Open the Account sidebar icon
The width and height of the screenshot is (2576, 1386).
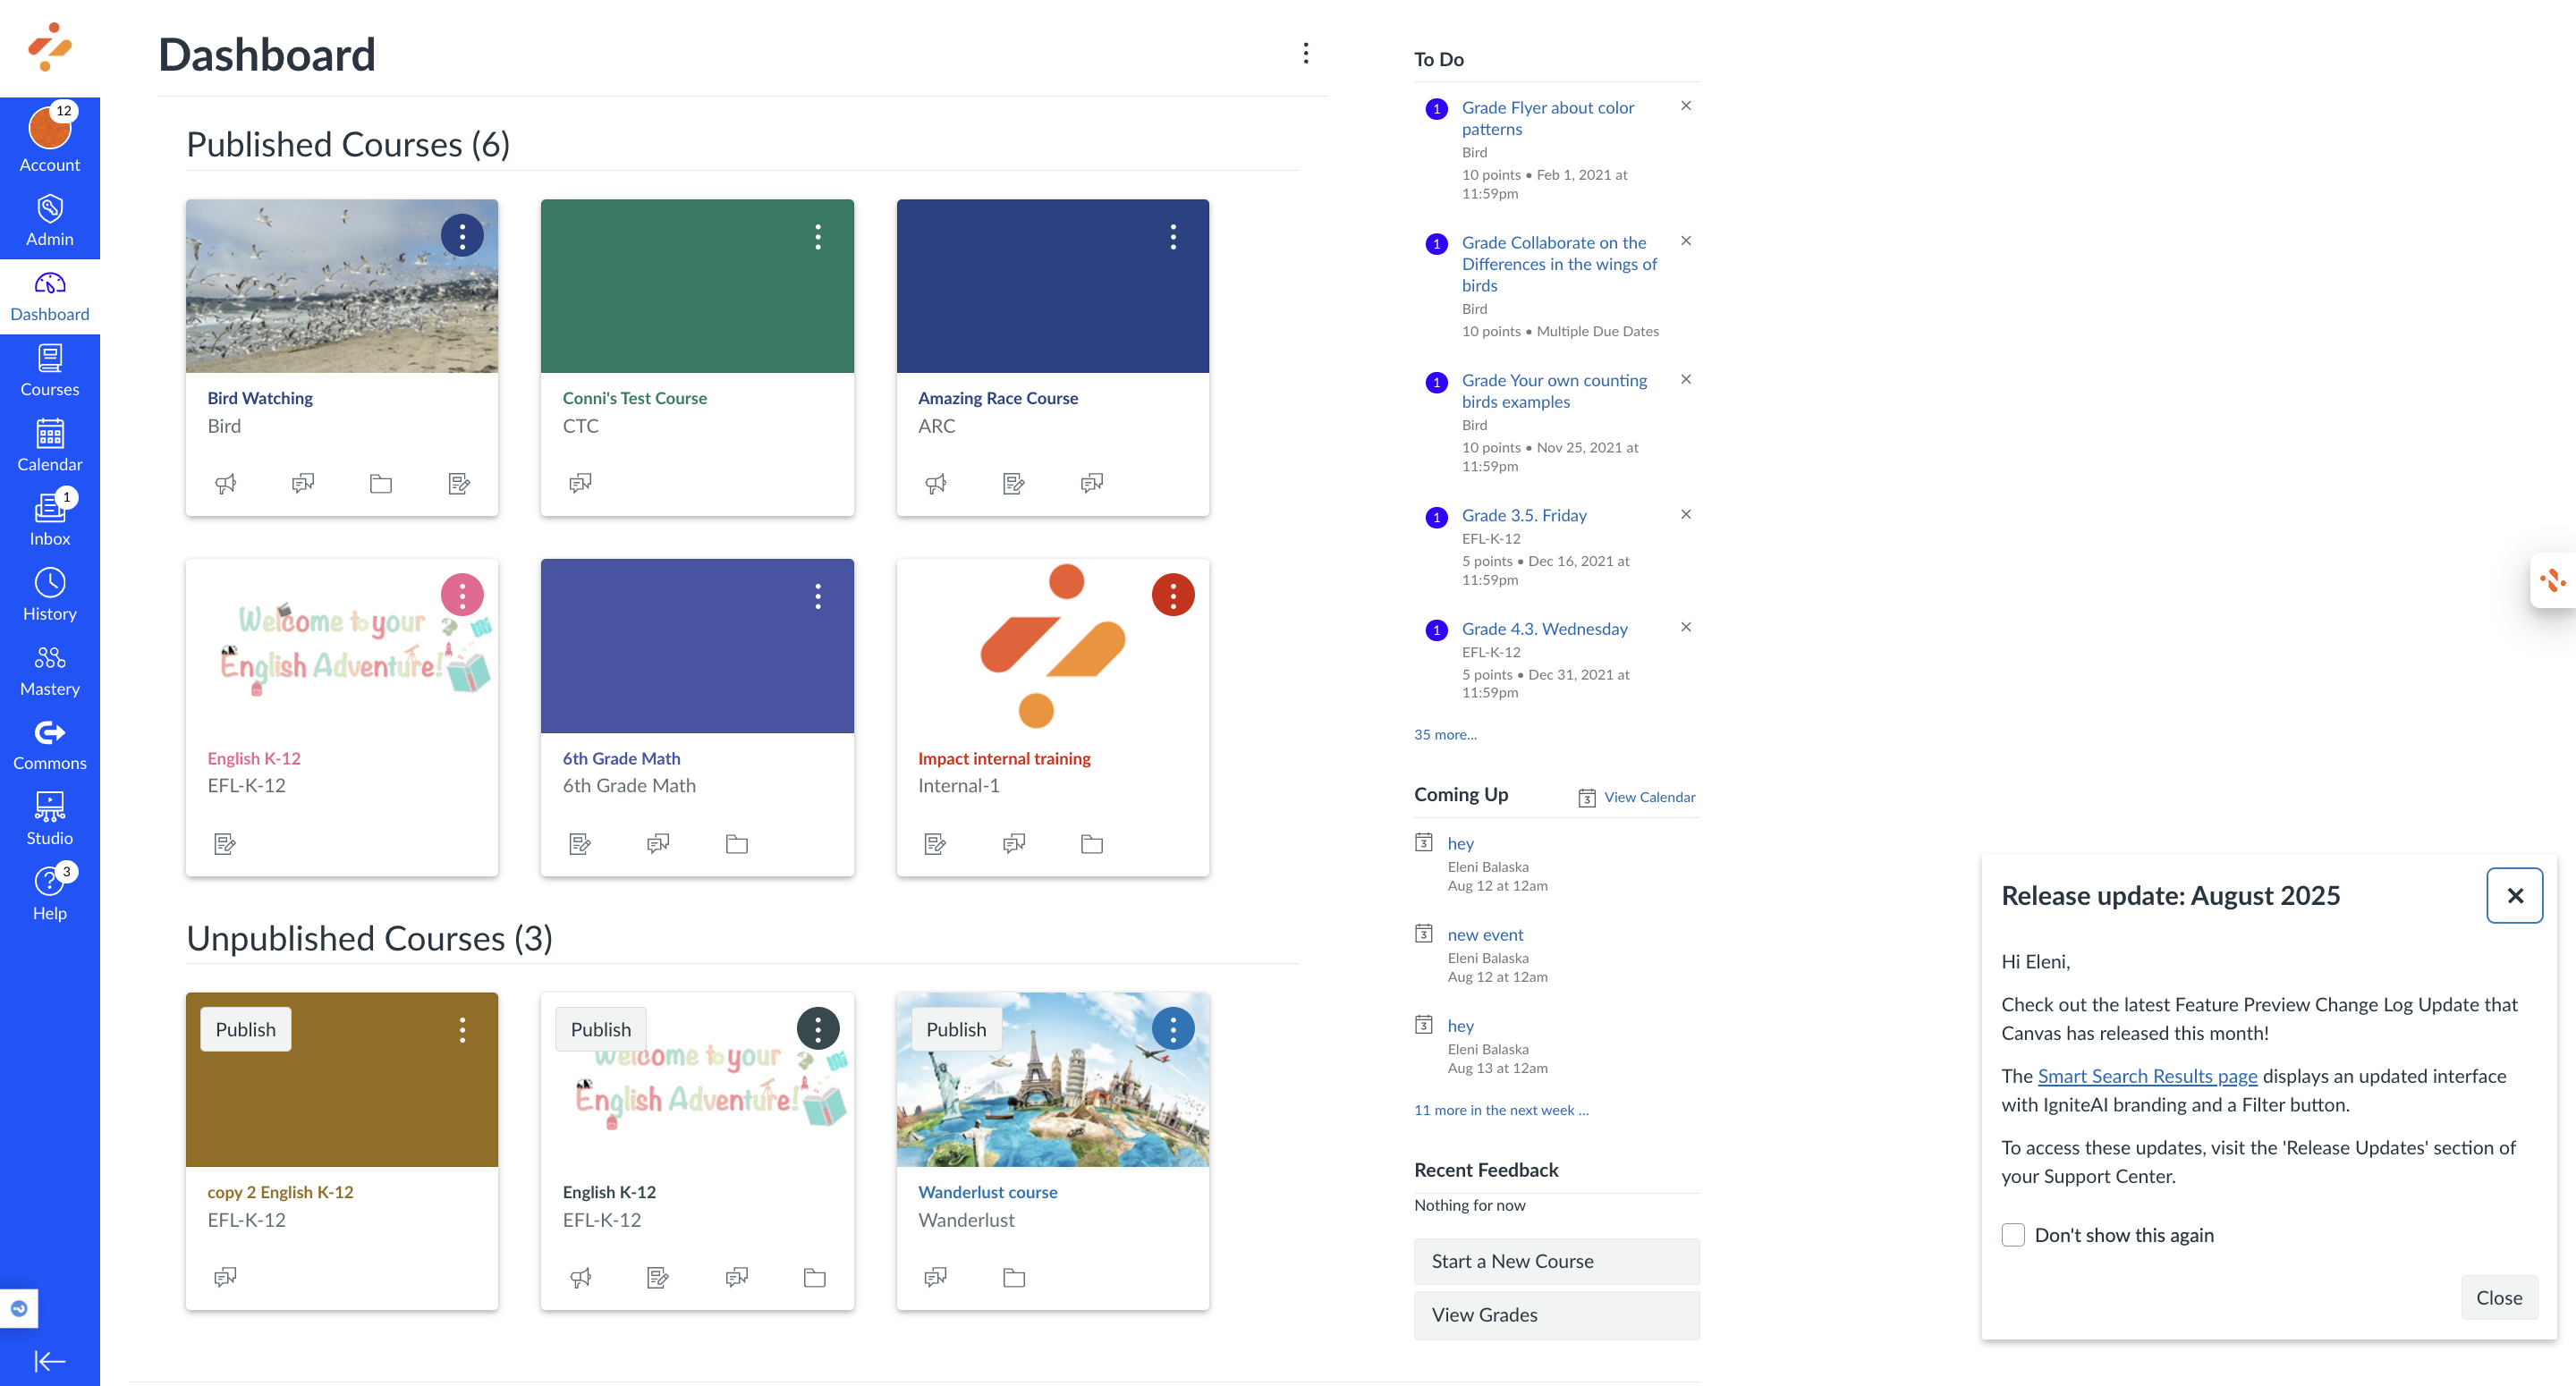point(50,138)
